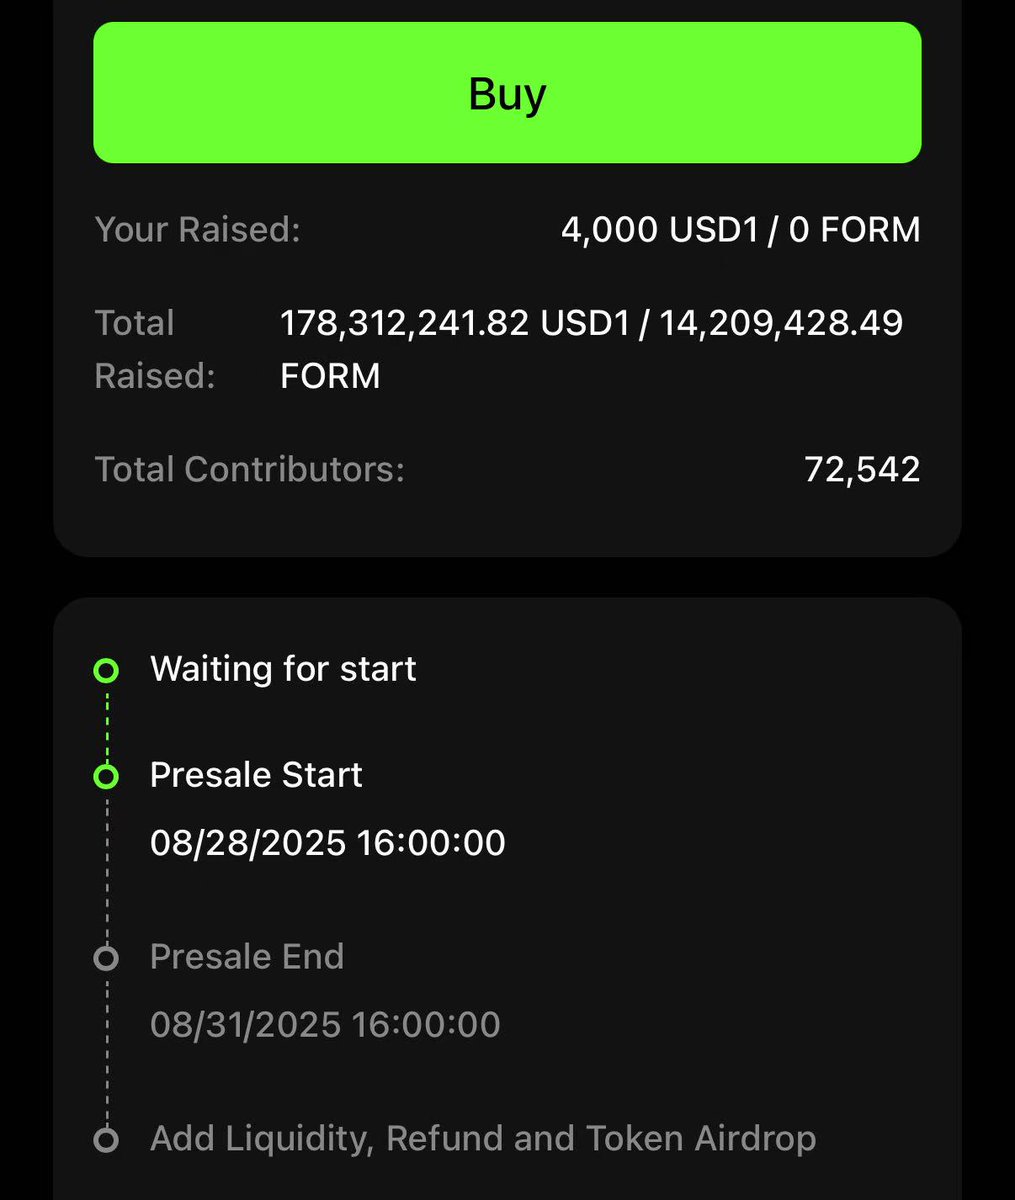Tap the Presale End label

[x=247, y=957]
